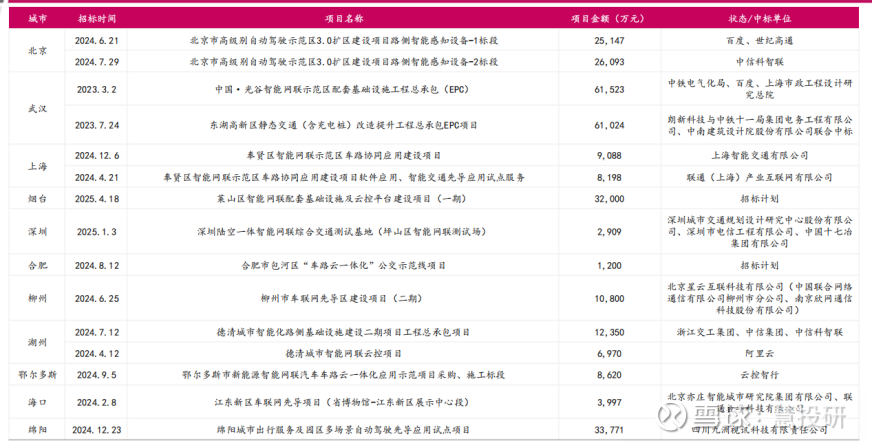Screen dimensions: 872x444
Task: Select the amount 8,198
Action: tap(609, 177)
